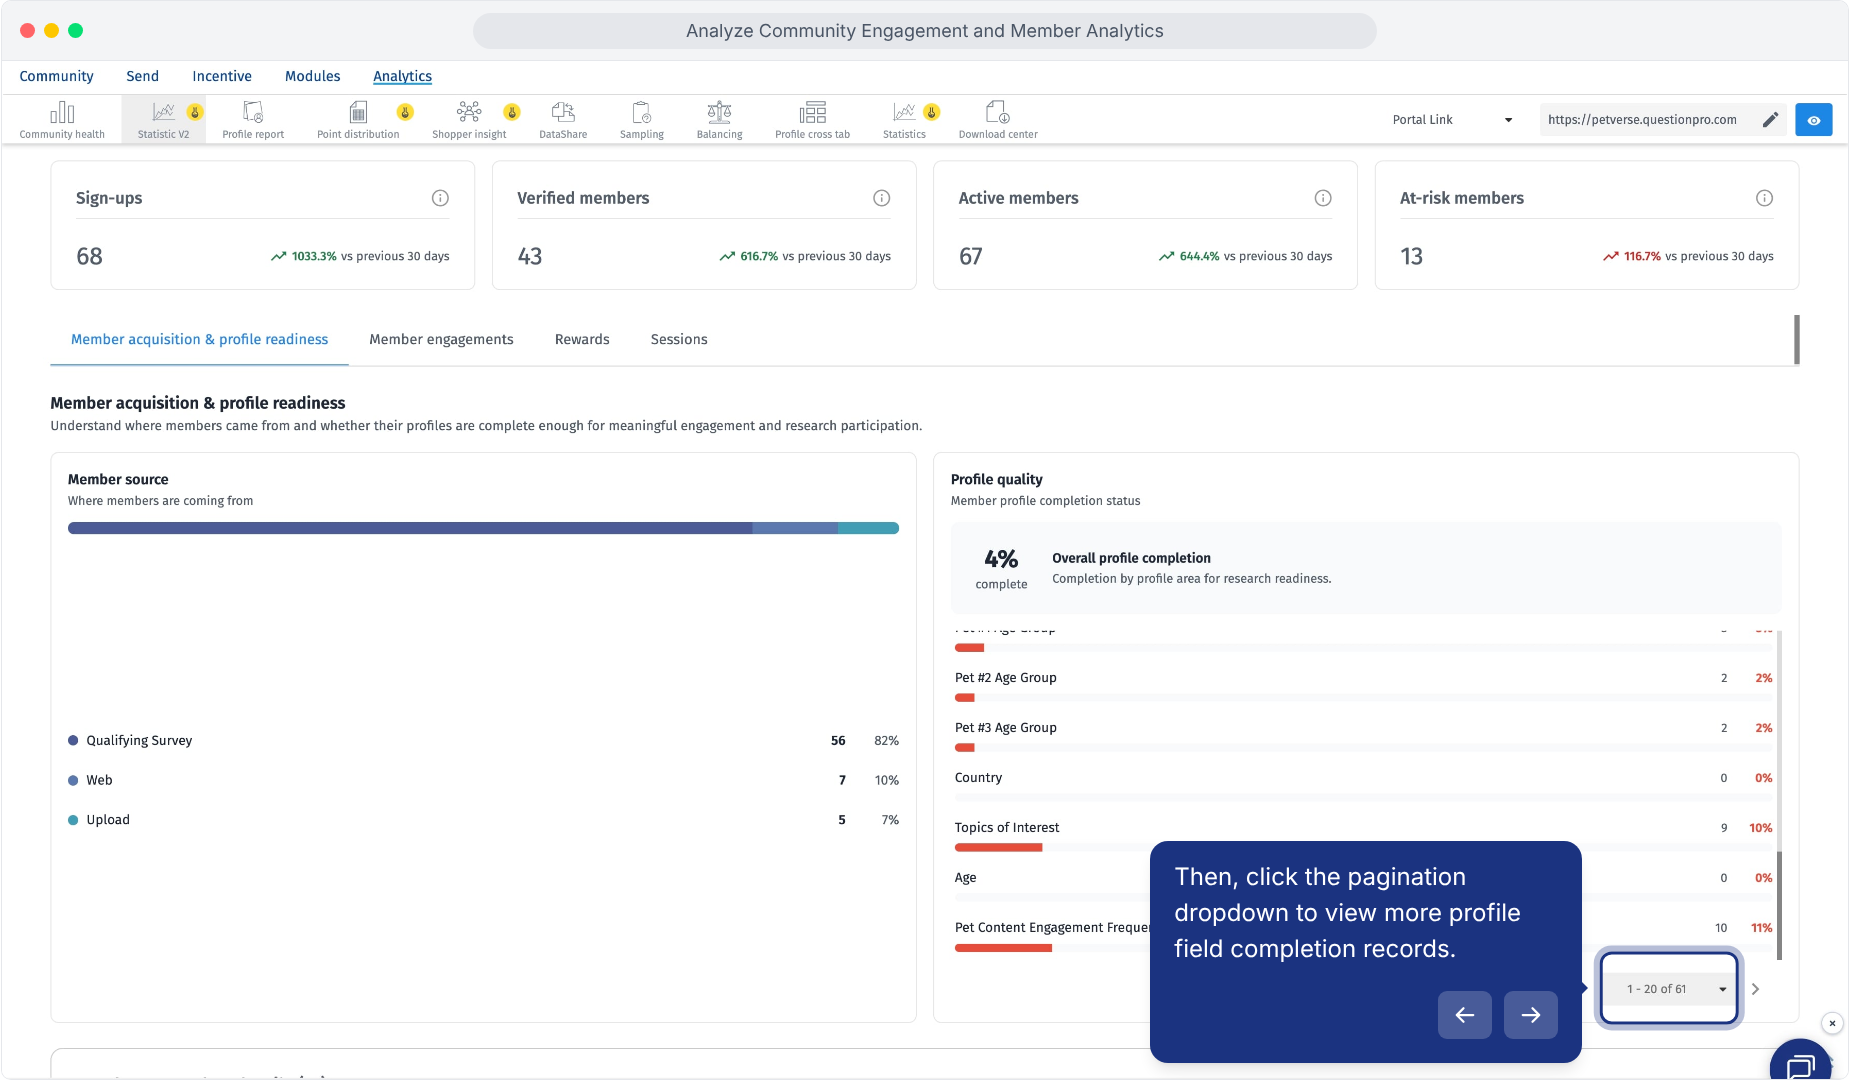Screen dimensions: 1850x1080
Task: Open the Sampling tool
Action: point(642,120)
